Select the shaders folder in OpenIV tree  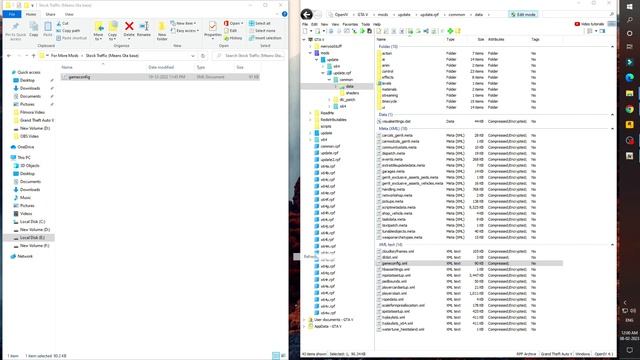click(x=352, y=93)
